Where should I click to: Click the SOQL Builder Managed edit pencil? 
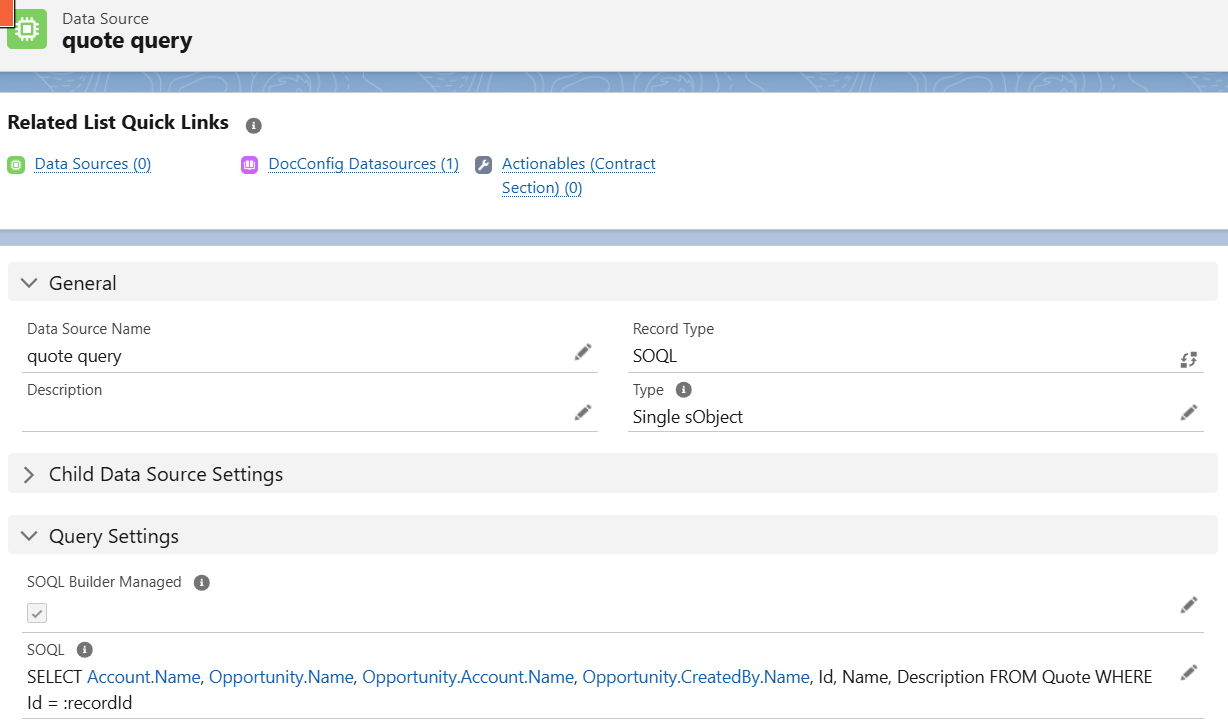(1188, 604)
